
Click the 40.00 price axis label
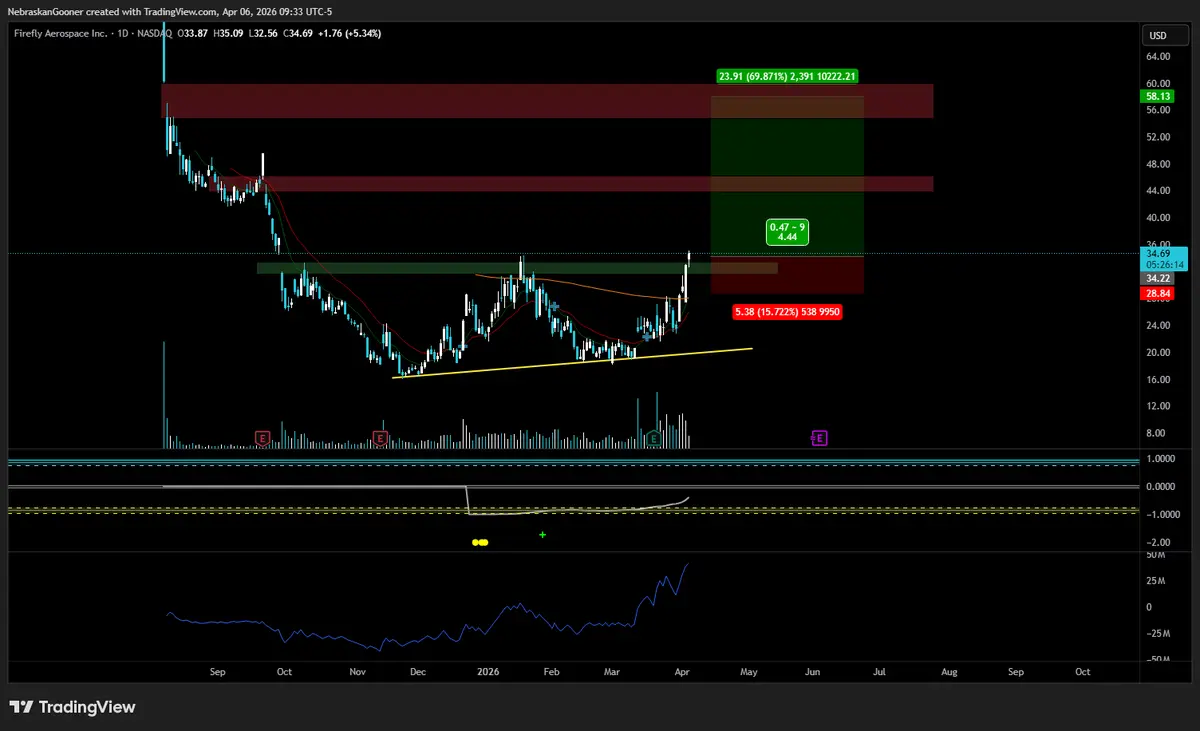click(1158, 218)
